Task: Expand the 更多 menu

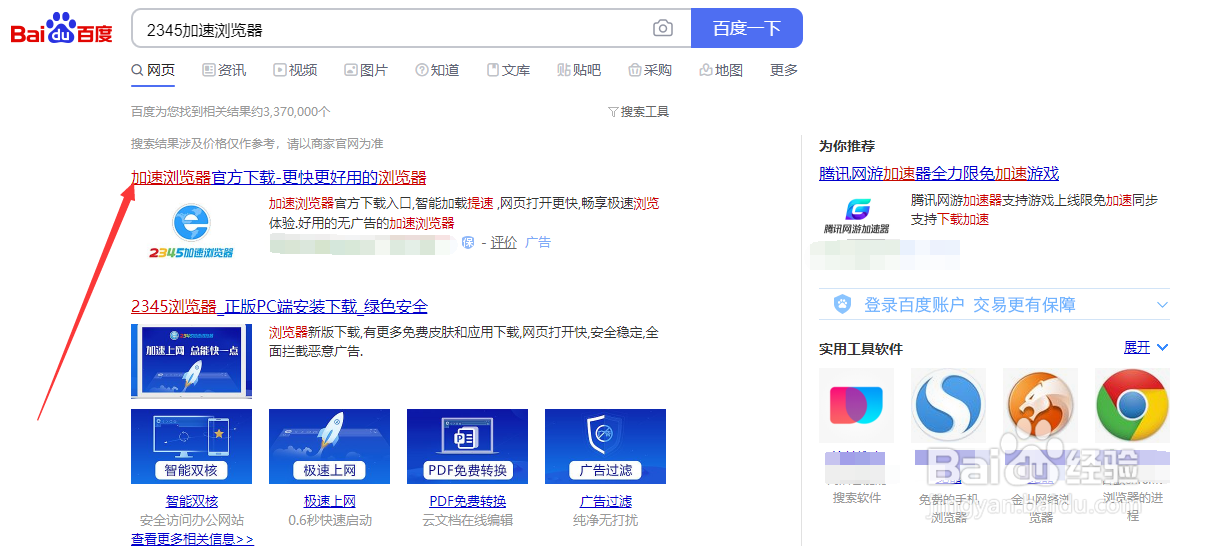Action: coord(784,70)
